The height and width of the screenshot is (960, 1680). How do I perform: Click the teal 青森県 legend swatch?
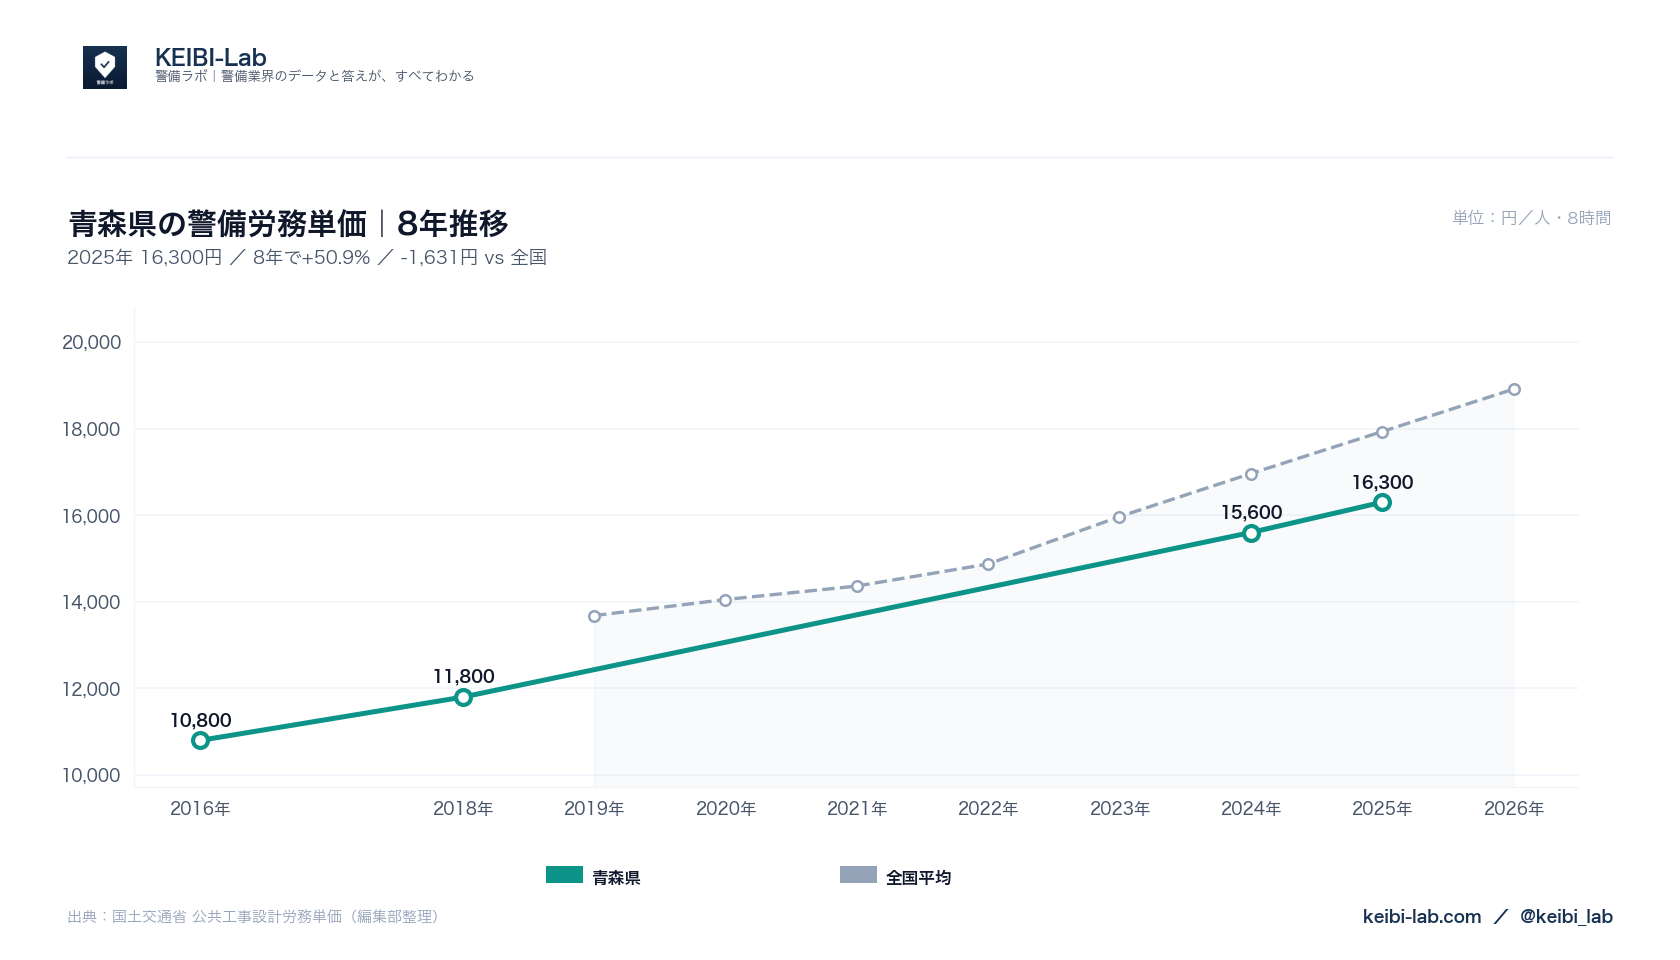[x=564, y=875]
